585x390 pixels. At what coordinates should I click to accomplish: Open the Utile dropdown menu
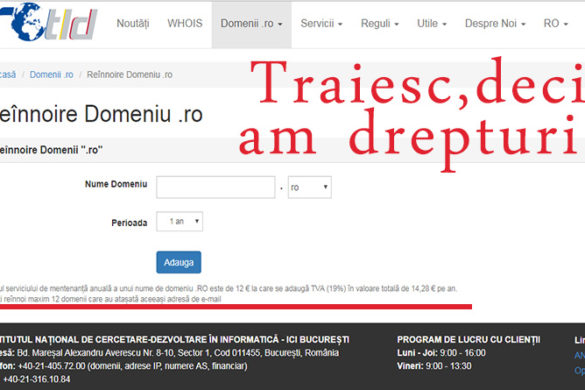tap(432, 24)
